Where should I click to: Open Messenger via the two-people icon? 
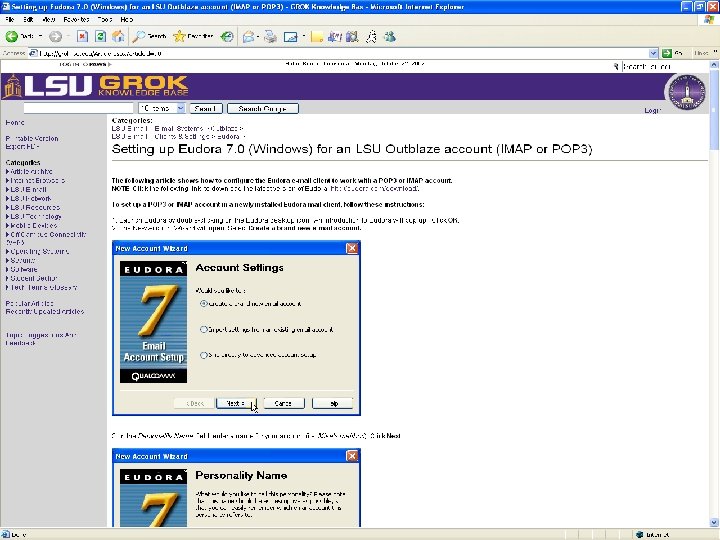[x=390, y=36]
